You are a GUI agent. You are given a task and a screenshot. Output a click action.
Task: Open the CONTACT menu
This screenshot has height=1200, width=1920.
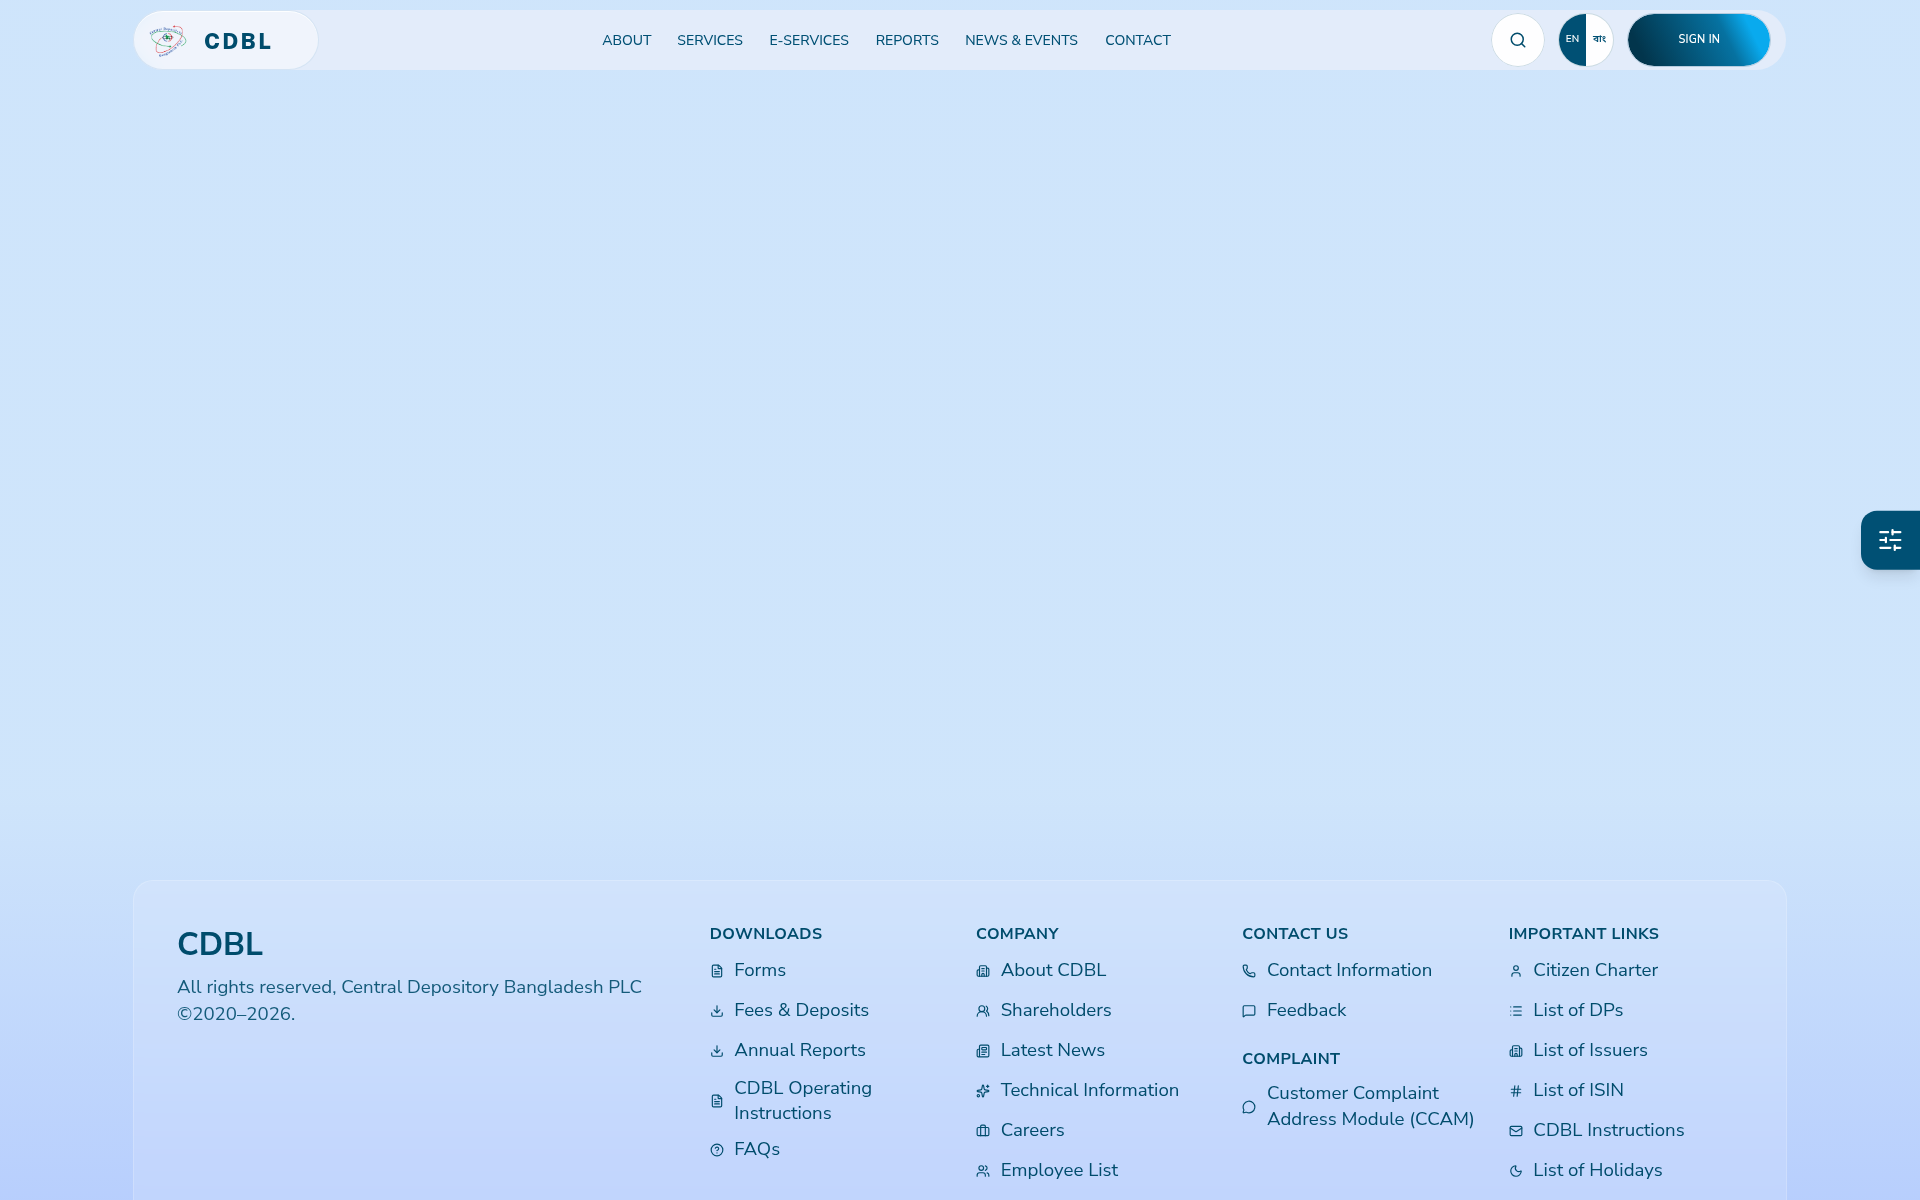click(1138, 40)
